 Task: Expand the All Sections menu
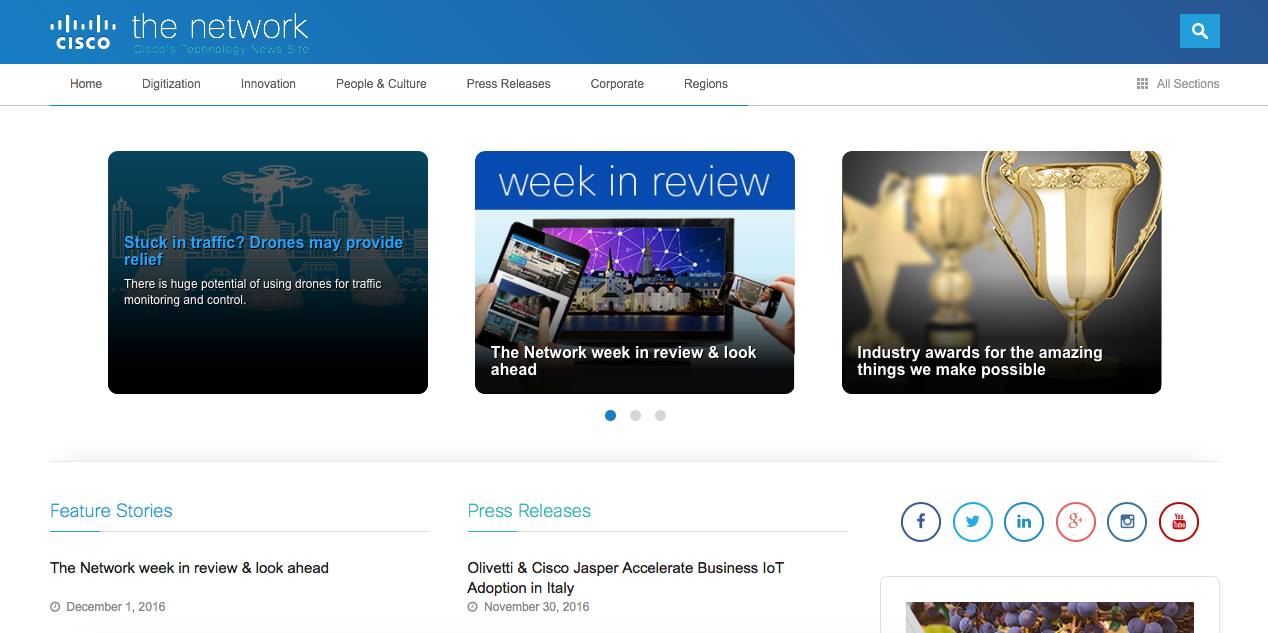1178,84
